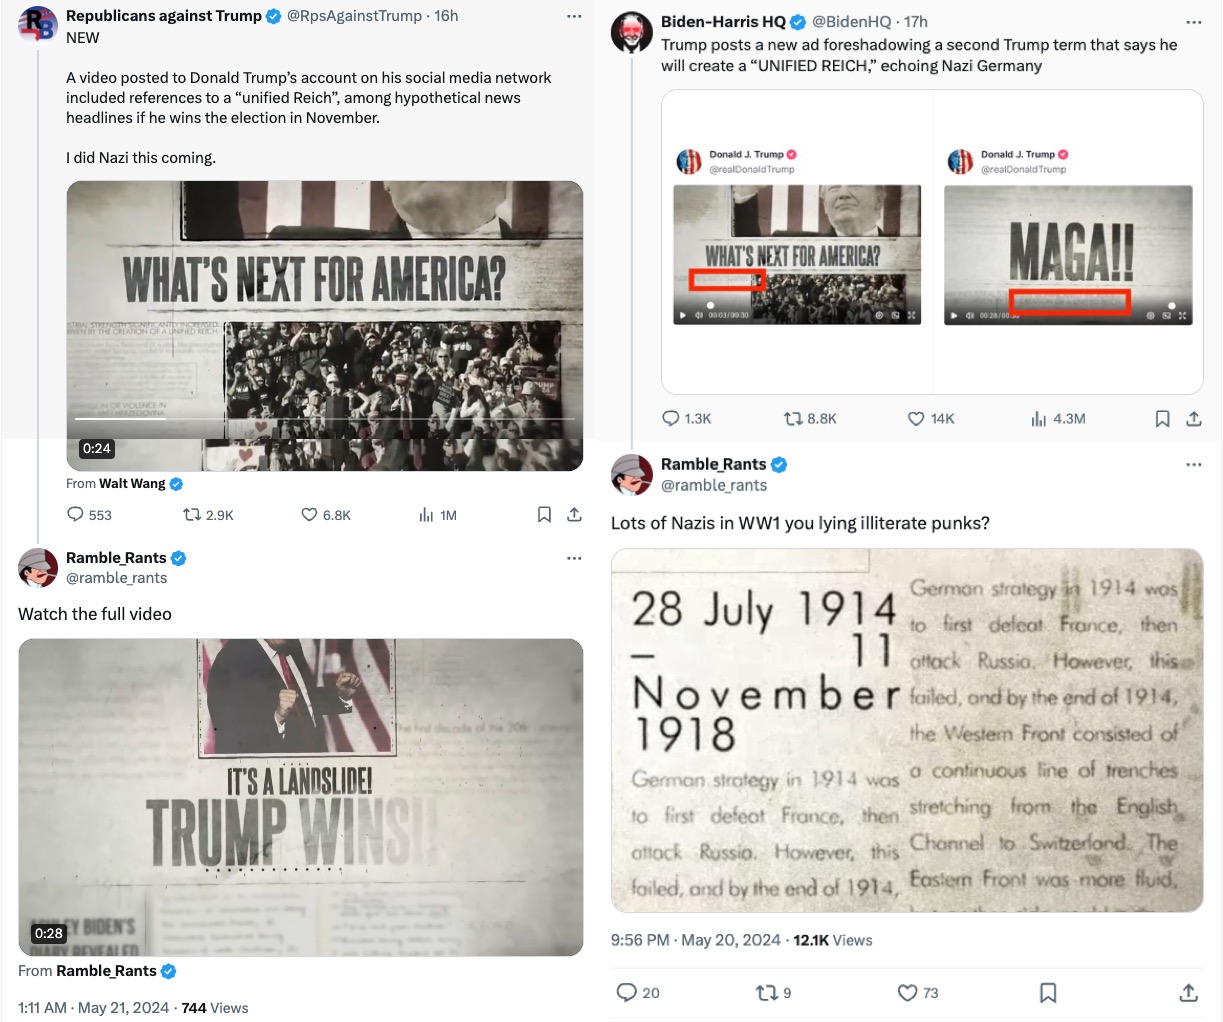Viewport: 1223px width, 1022px height.
Task: Bookmark the Republicans against Trump tweet
Action: point(544,515)
